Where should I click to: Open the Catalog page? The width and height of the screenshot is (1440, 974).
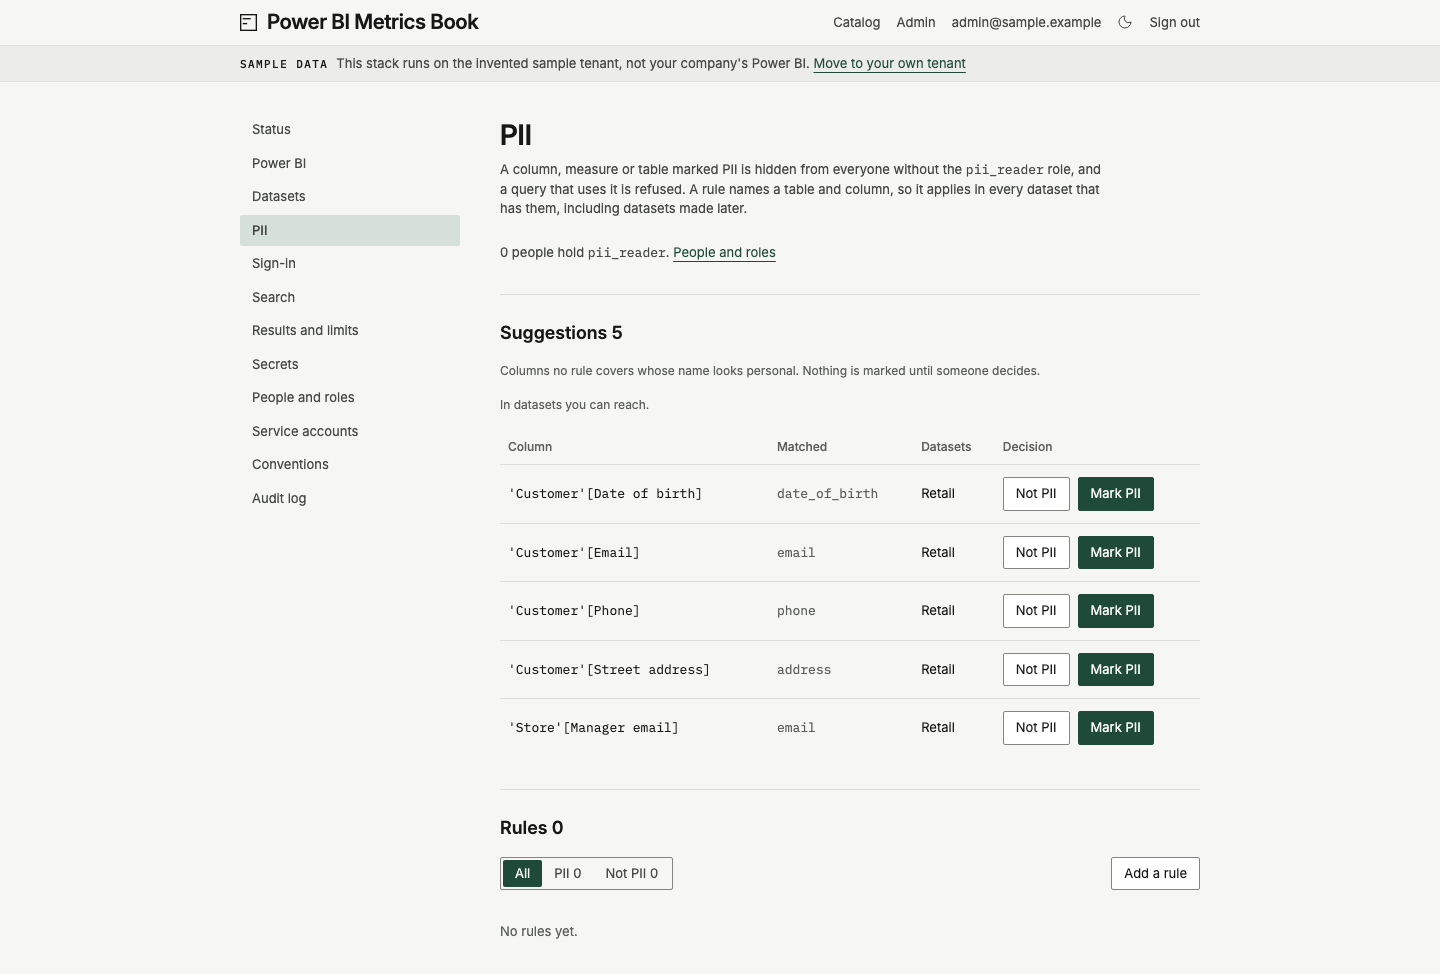click(x=857, y=22)
